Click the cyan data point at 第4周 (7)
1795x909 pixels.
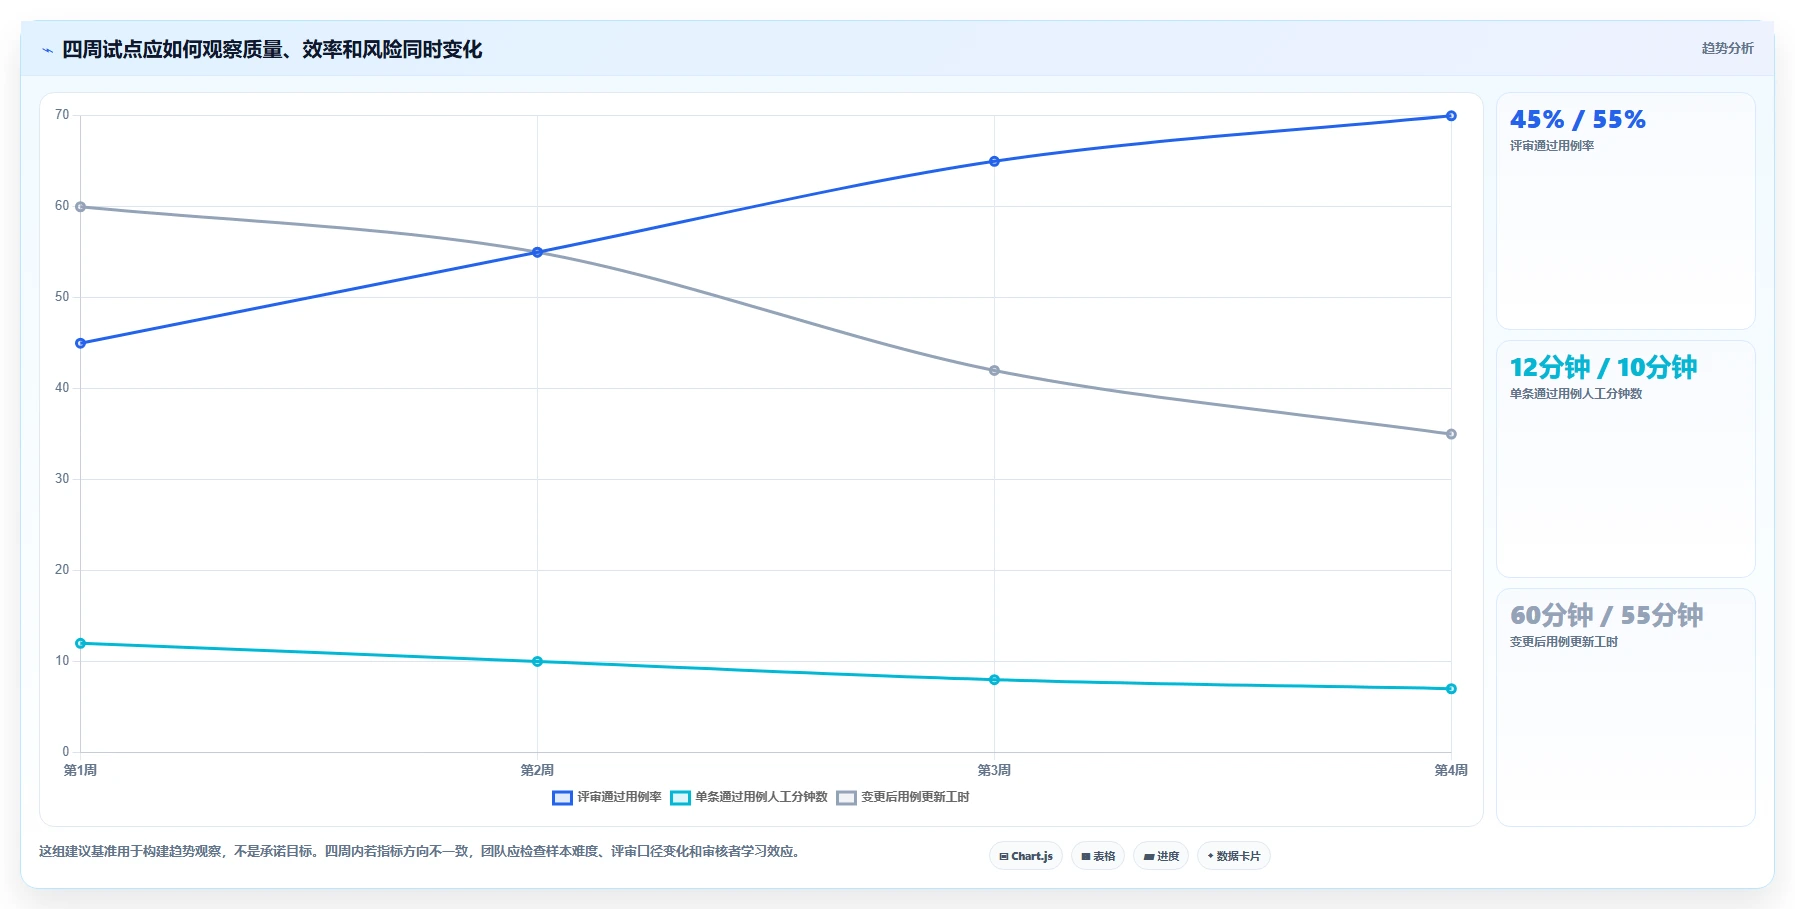click(1451, 689)
